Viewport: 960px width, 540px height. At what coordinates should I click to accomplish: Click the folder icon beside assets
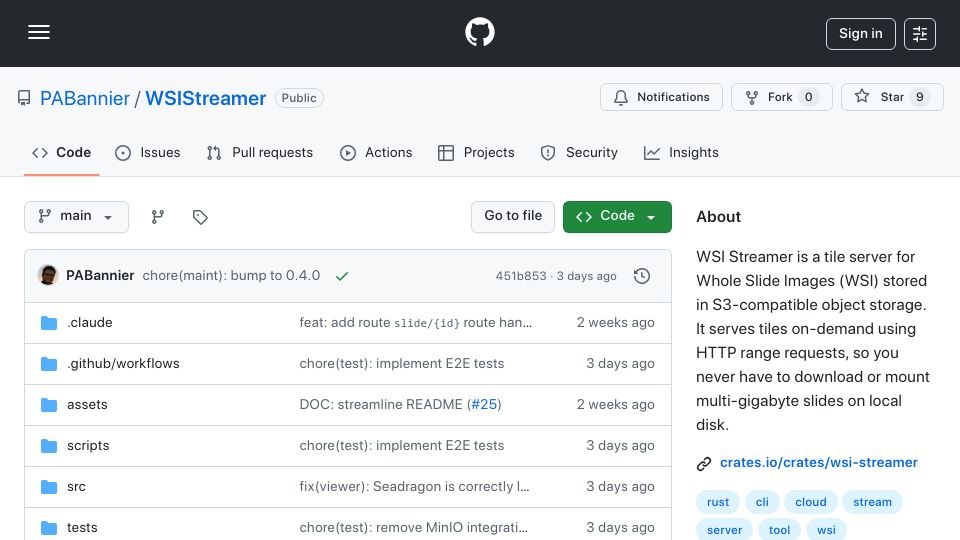coord(49,405)
